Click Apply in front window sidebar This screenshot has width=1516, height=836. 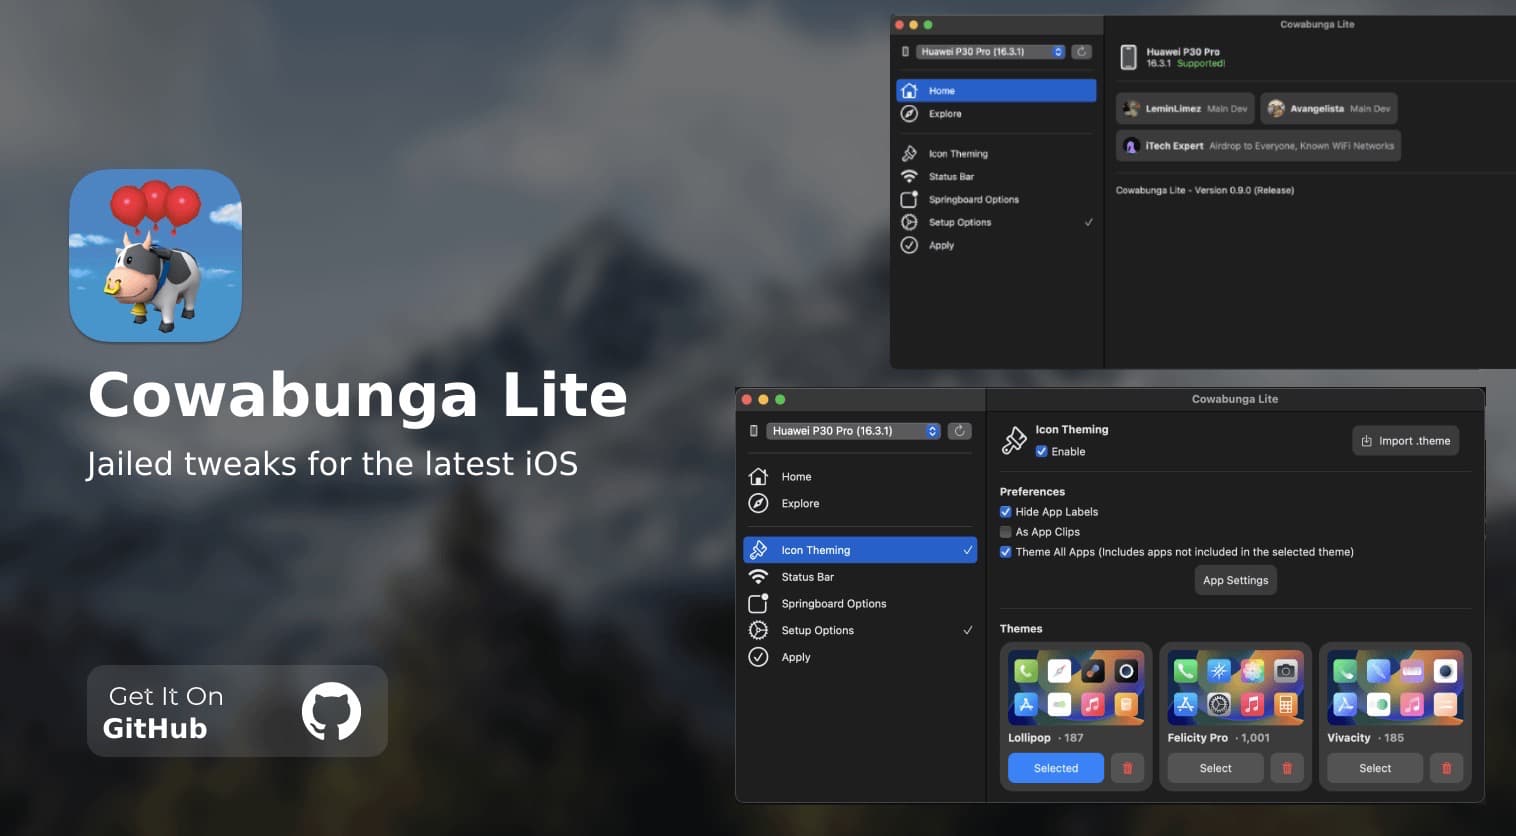coord(860,657)
